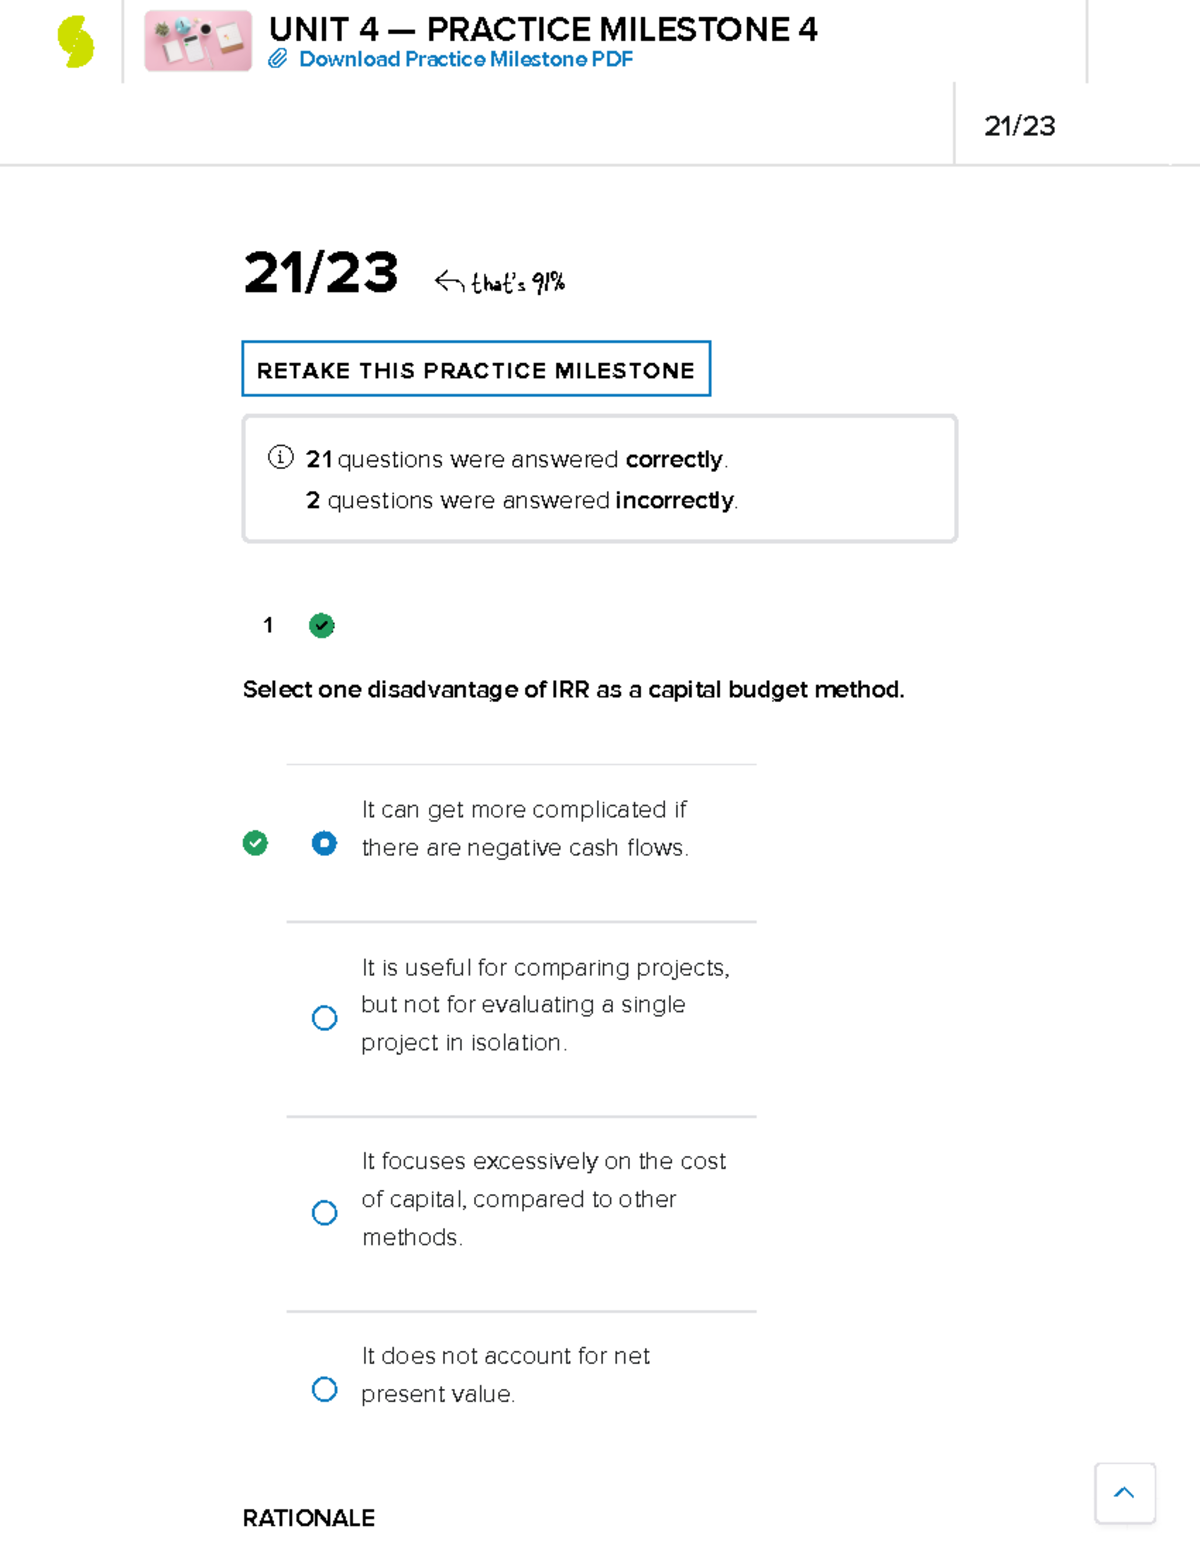The height and width of the screenshot is (1553, 1200).
Task: Select the net present value answer option
Action: tap(324, 1388)
